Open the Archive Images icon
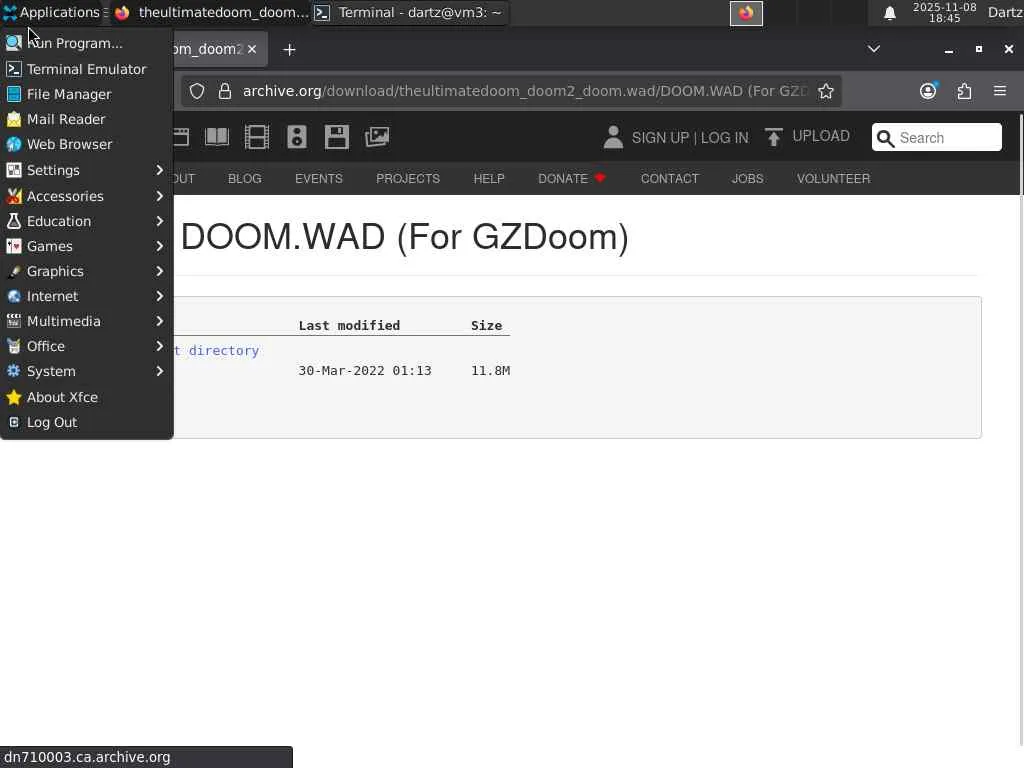The image size is (1024, 768). [377, 137]
